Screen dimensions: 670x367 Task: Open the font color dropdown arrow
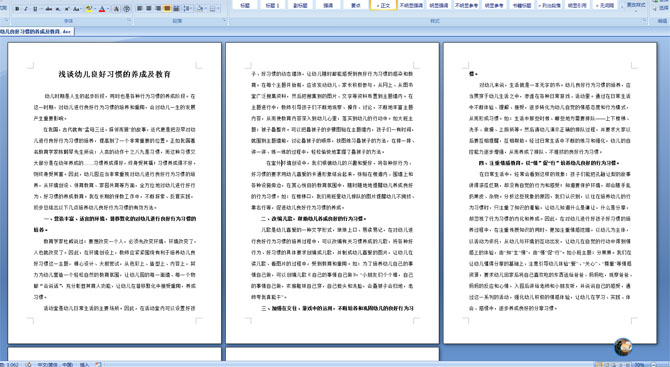pyautogui.click(x=108, y=9)
